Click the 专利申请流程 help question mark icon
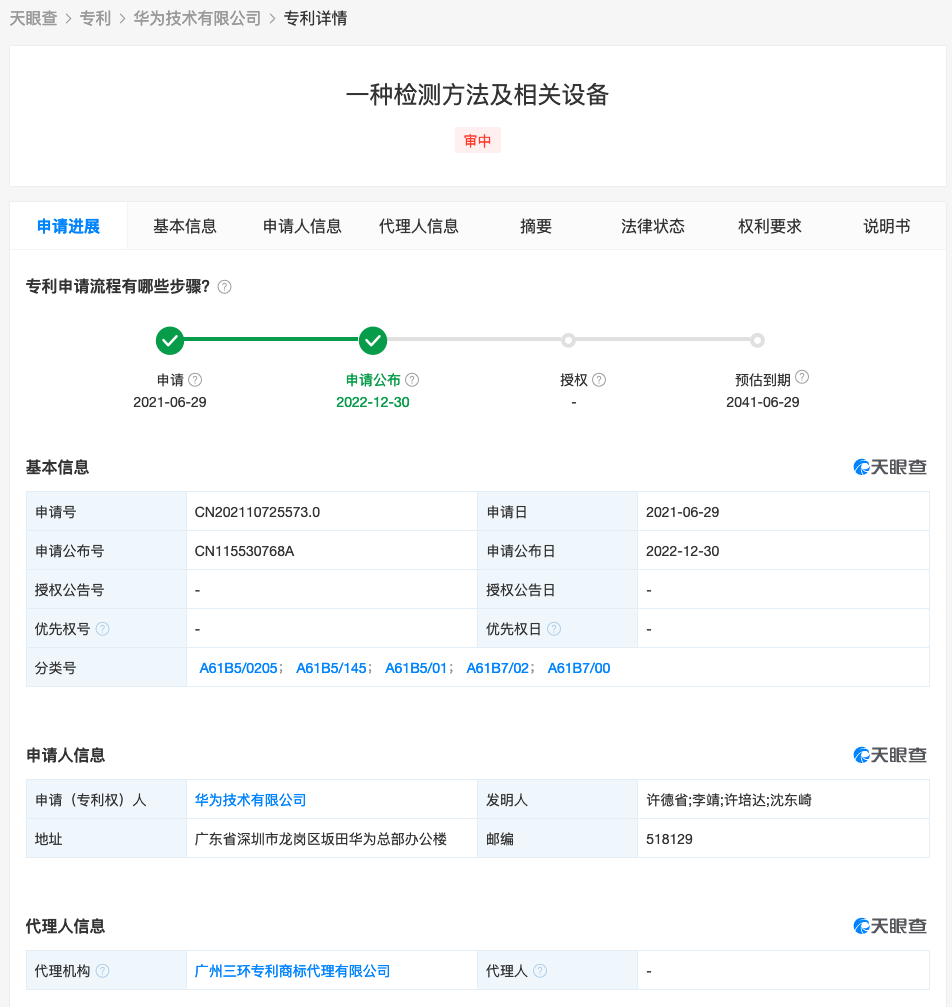The width and height of the screenshot is (952, 1007). (x=225, y=287)
